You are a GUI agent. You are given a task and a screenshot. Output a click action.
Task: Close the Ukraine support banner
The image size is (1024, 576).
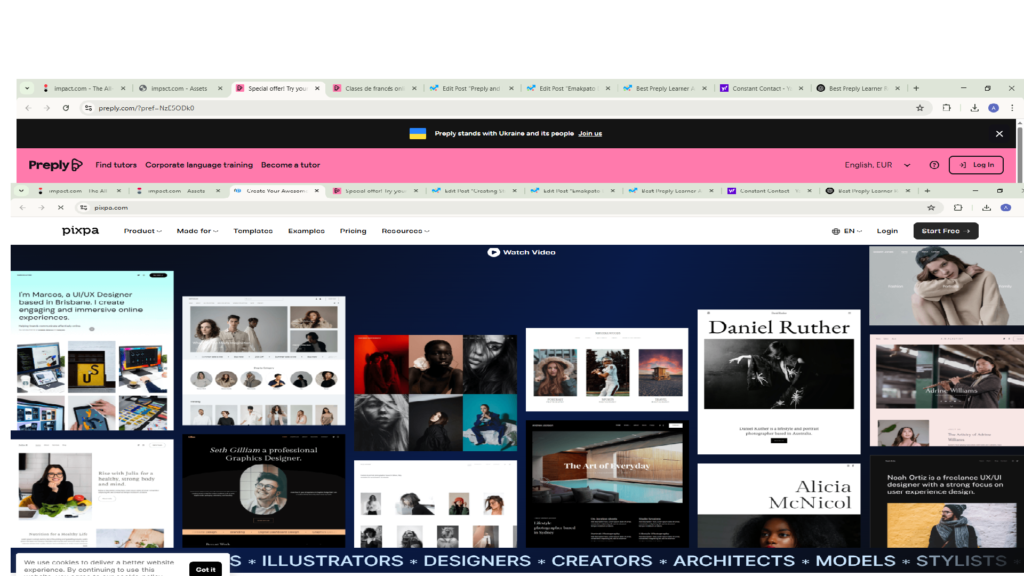pyautogui.click(x=998, y=133)
